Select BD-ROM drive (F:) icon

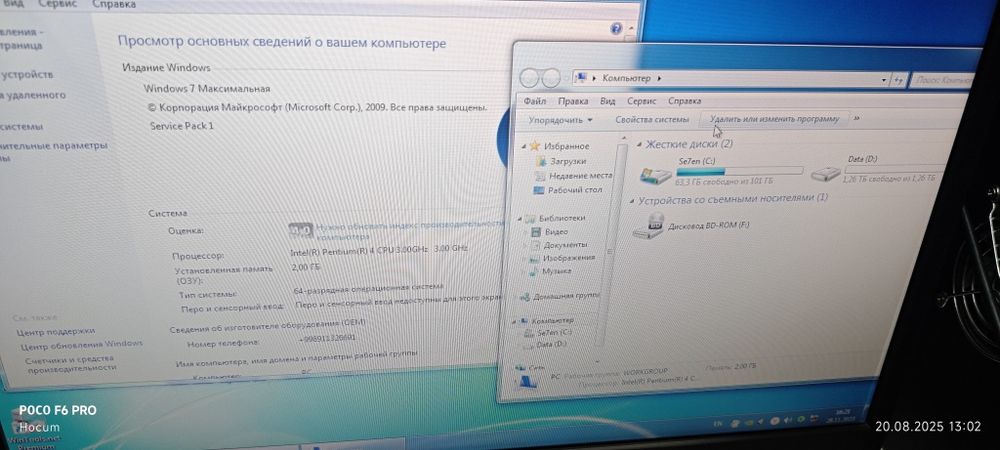point(649,226)
